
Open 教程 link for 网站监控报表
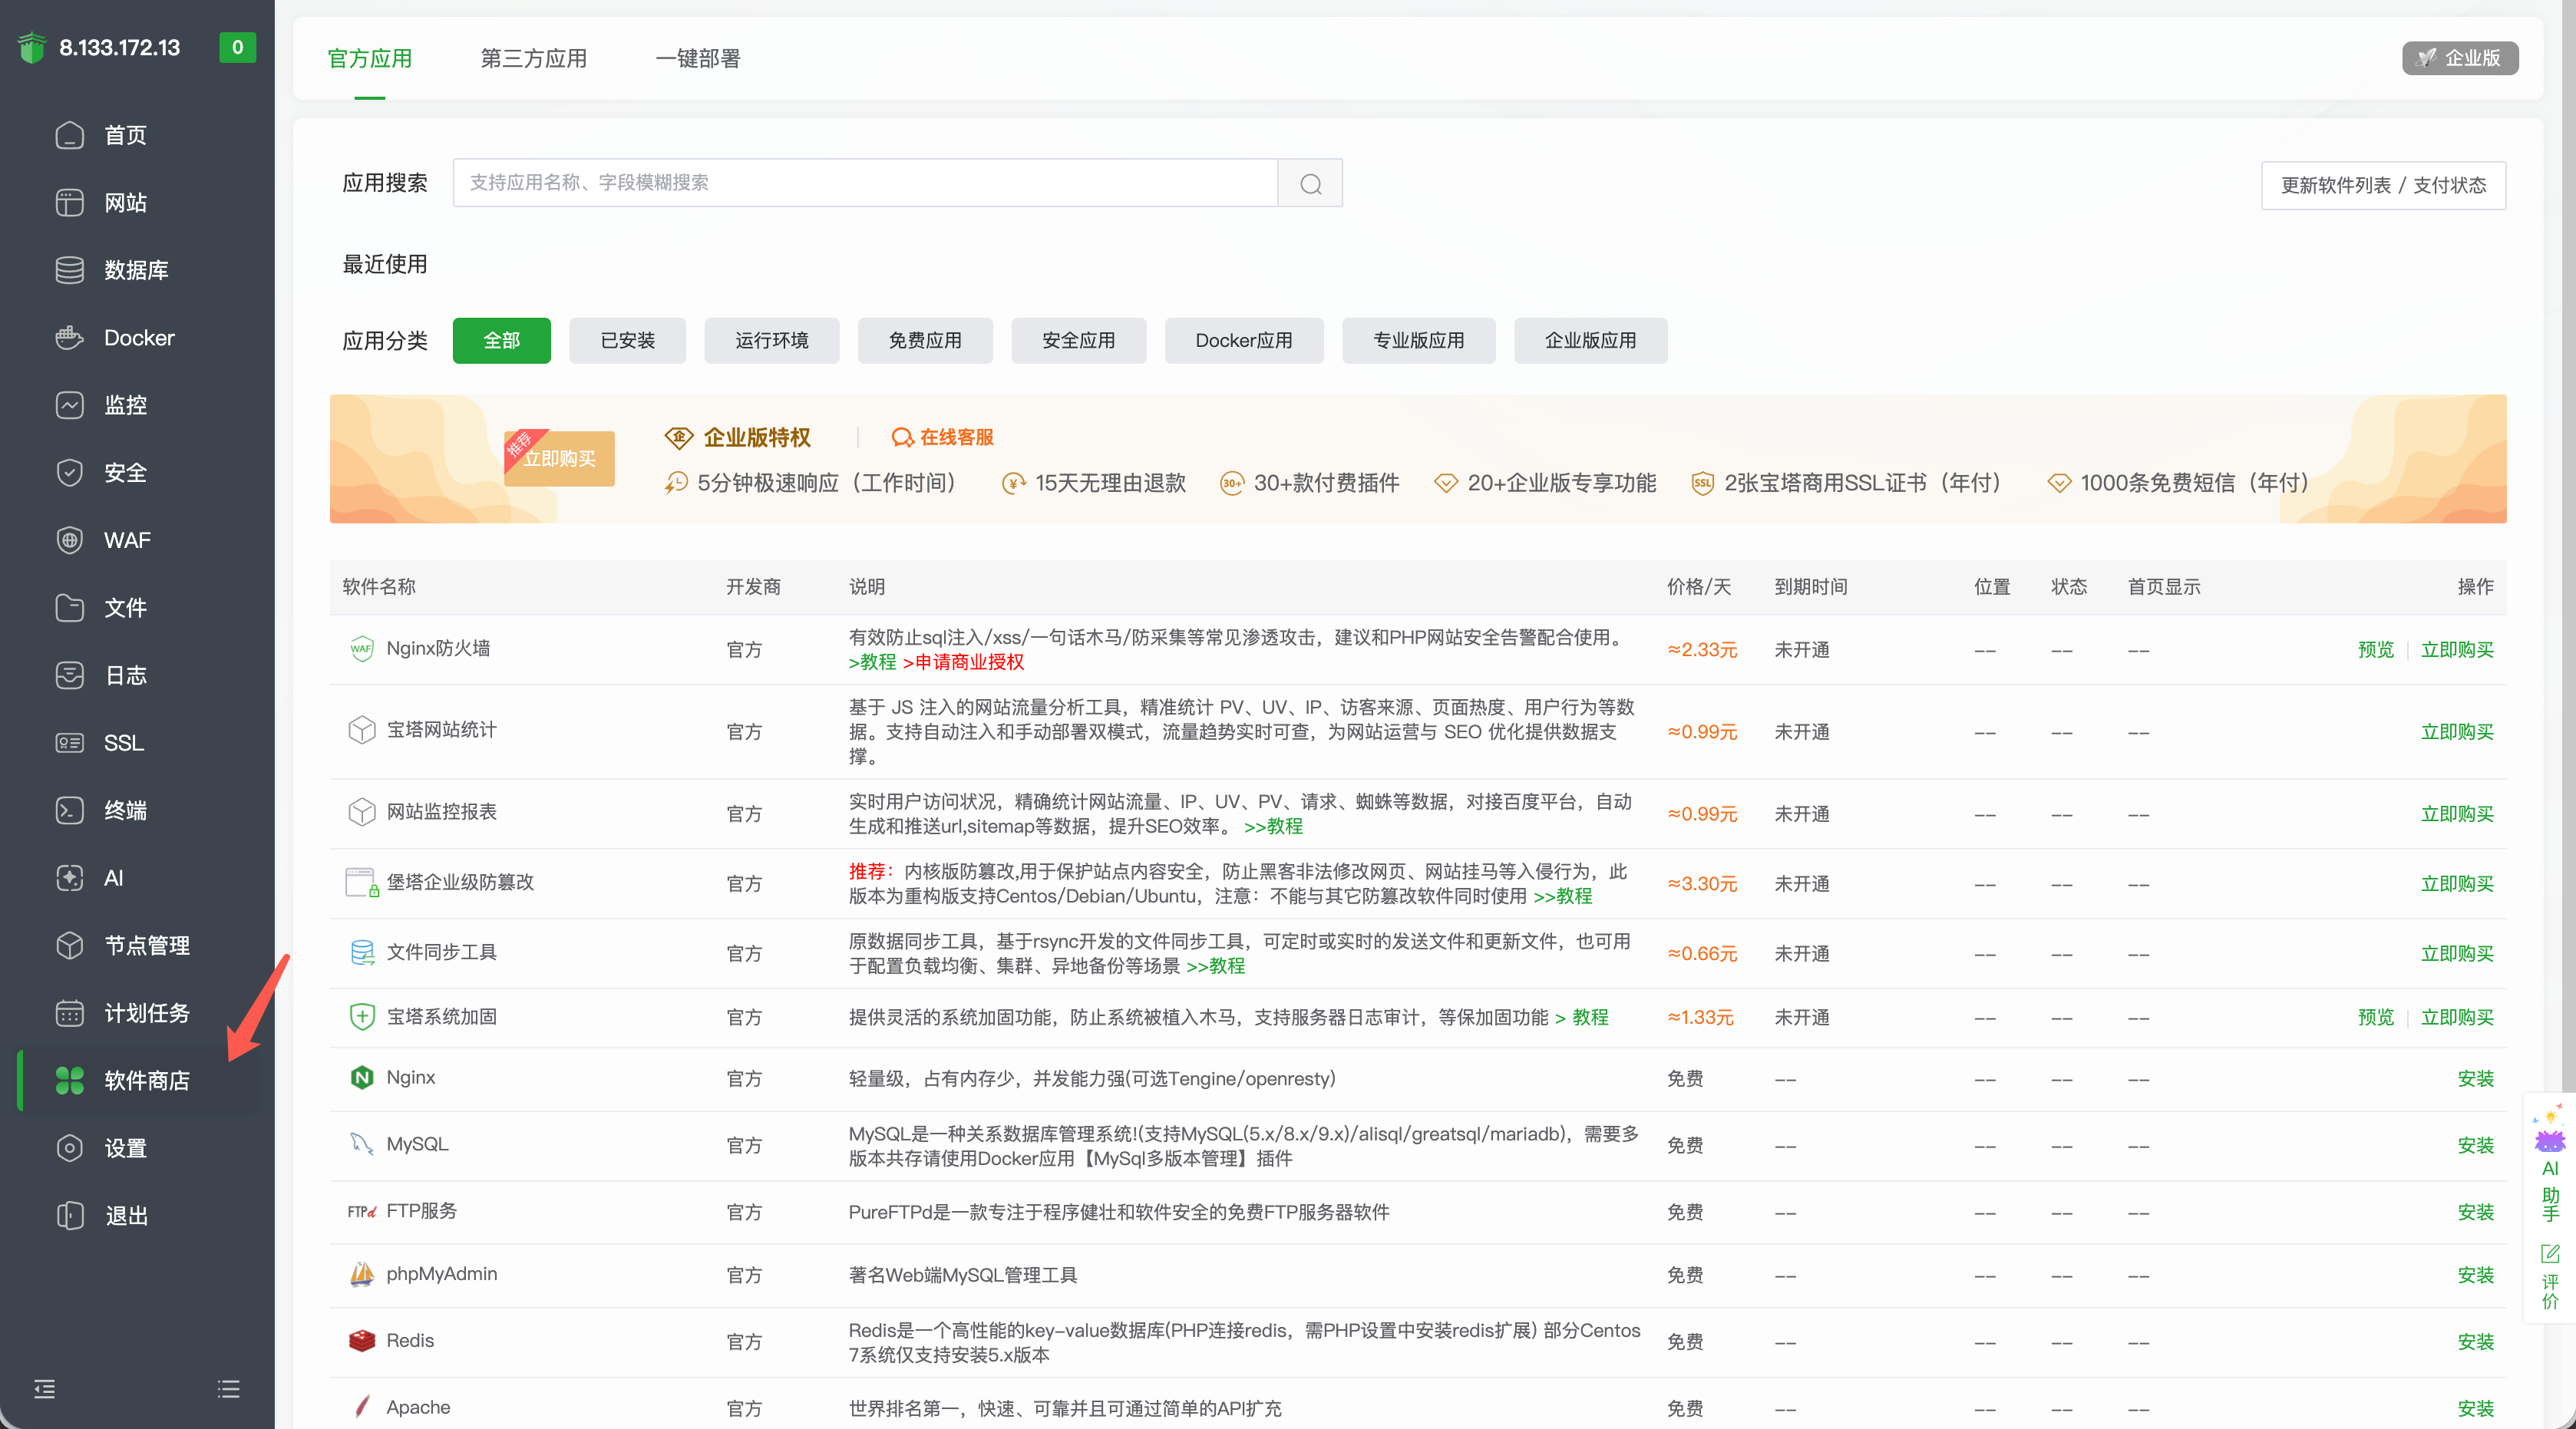click(1274, 826)
